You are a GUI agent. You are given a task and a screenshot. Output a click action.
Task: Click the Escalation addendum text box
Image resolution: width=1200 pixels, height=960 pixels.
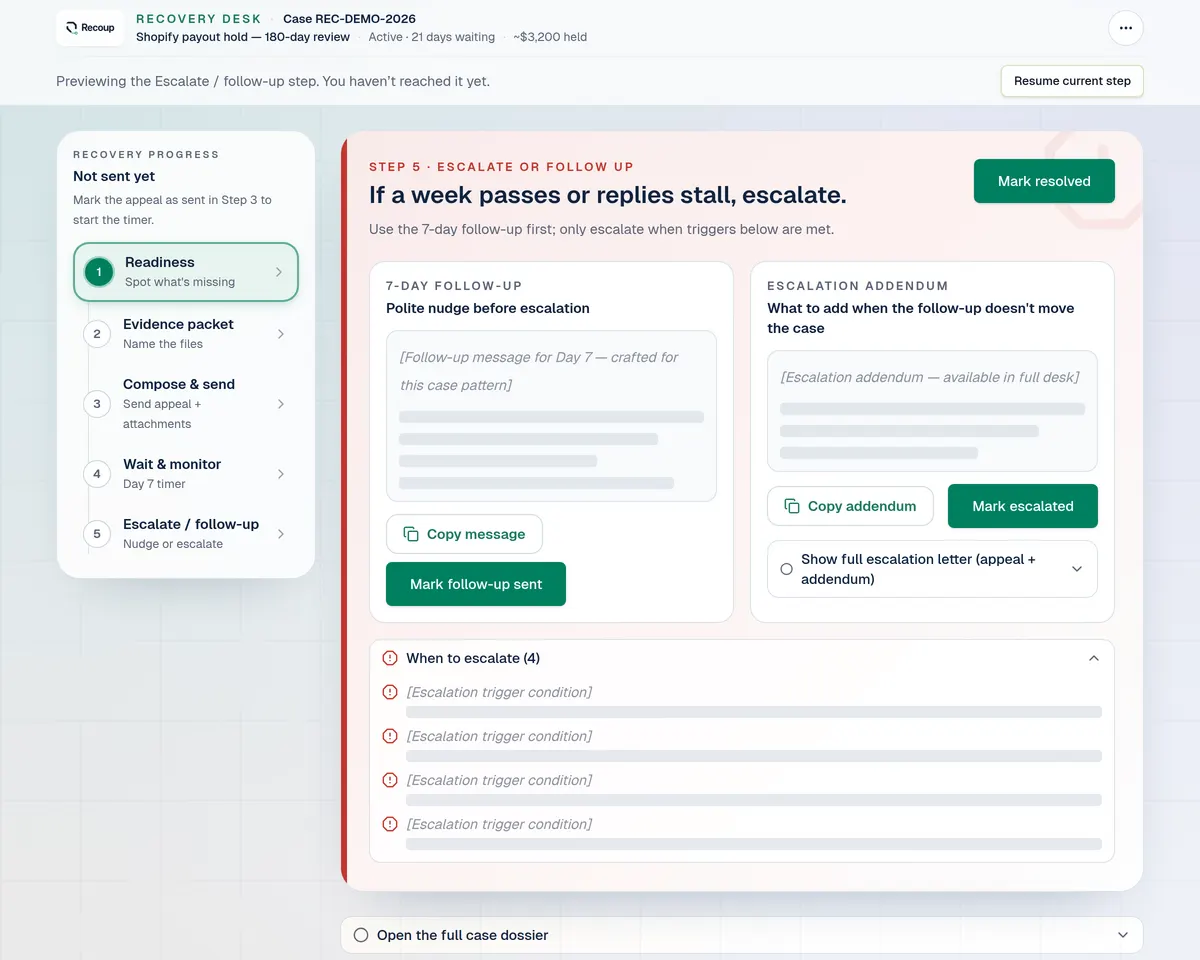[932, 411]
